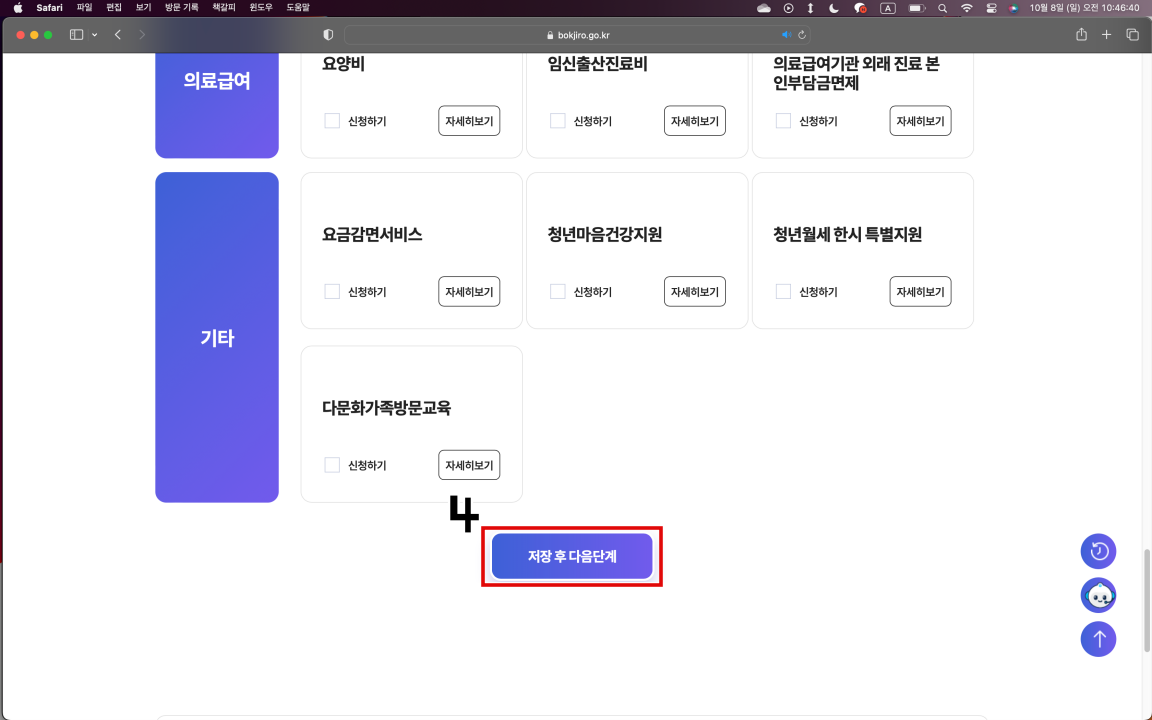The image size is (1152, 720).
Task: Show all tabs using tab overview icon
Action: 1131,33
